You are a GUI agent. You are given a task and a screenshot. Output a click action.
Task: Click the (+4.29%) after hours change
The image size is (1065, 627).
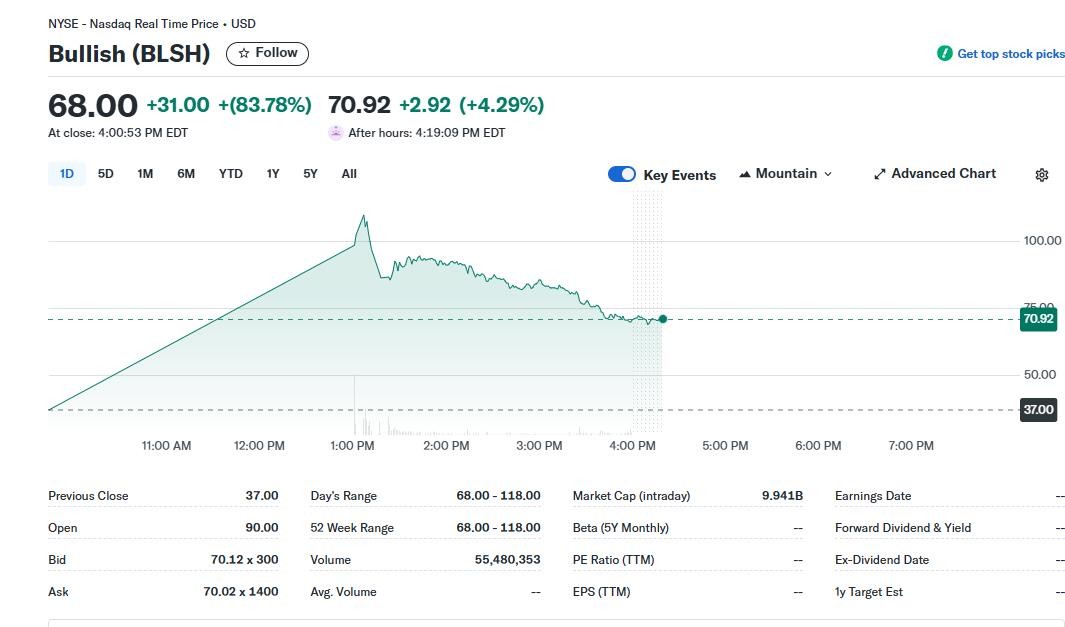(x=502, y=105)
